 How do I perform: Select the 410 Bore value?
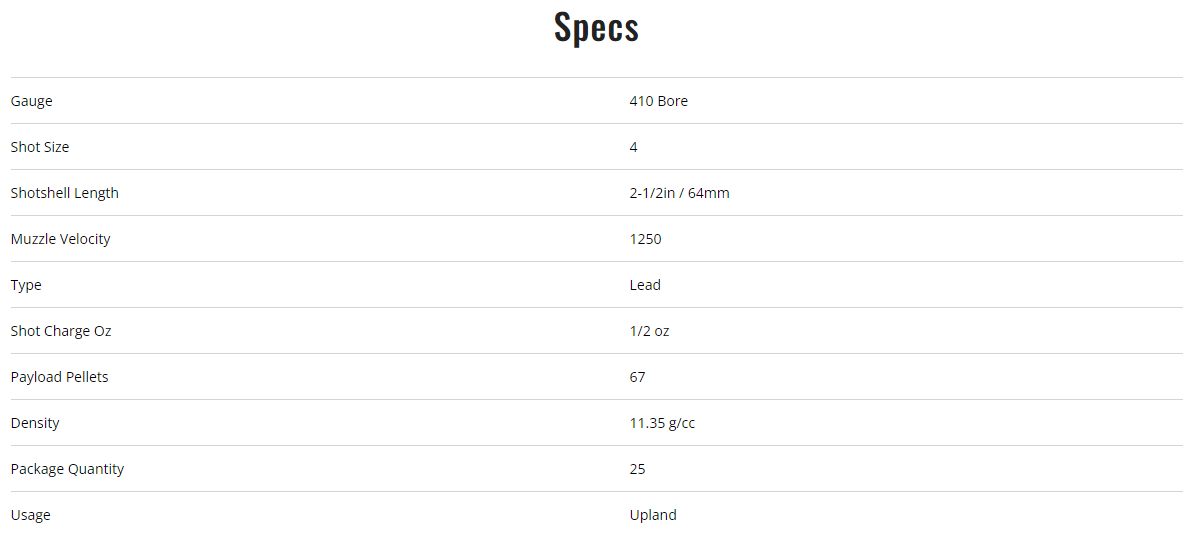pyautogui.click(x=658, y=101)
